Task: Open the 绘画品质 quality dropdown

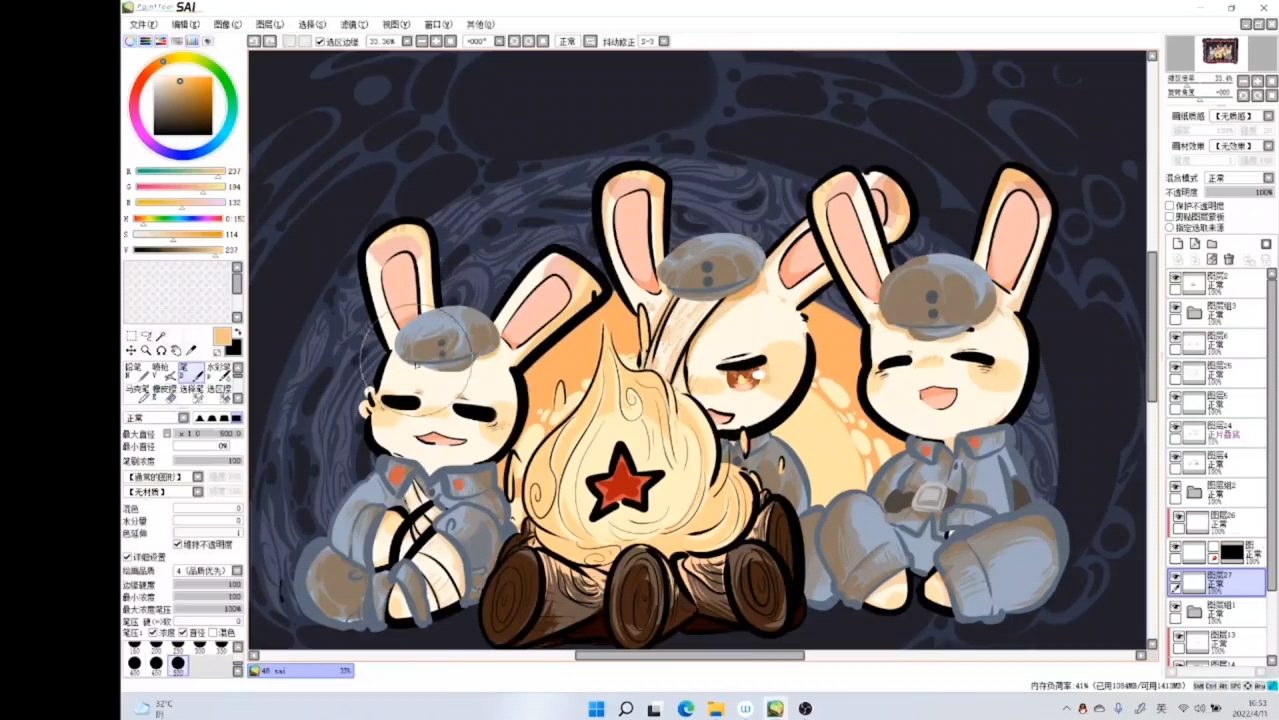Action: point(208,570)
